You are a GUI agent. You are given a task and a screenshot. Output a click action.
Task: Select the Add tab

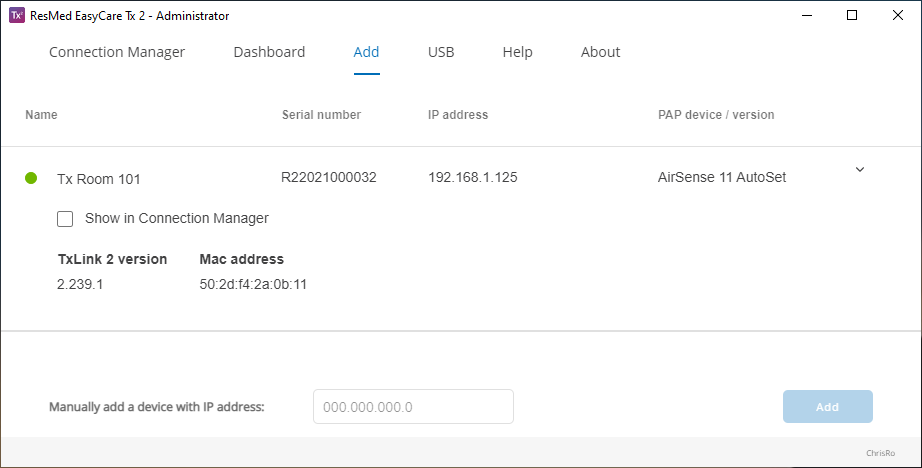[366, 52]
